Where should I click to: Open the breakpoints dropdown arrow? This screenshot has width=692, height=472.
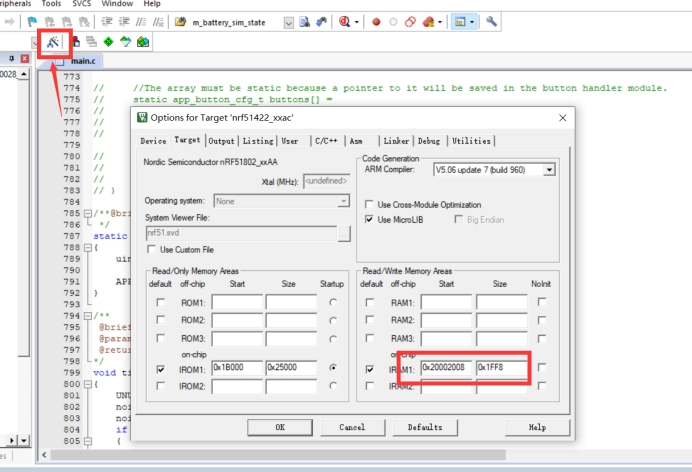[x=440, y=22]
